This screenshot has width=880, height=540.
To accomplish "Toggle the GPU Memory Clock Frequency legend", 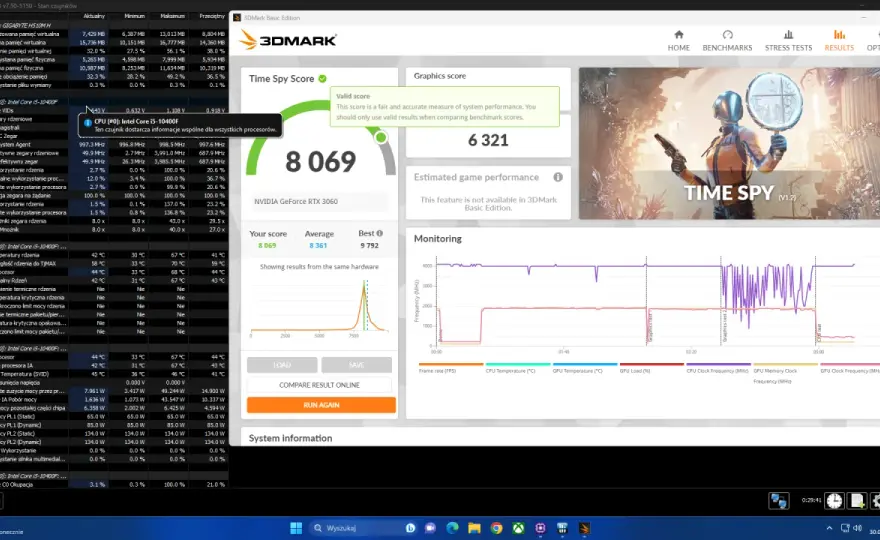I will point(785,373).
